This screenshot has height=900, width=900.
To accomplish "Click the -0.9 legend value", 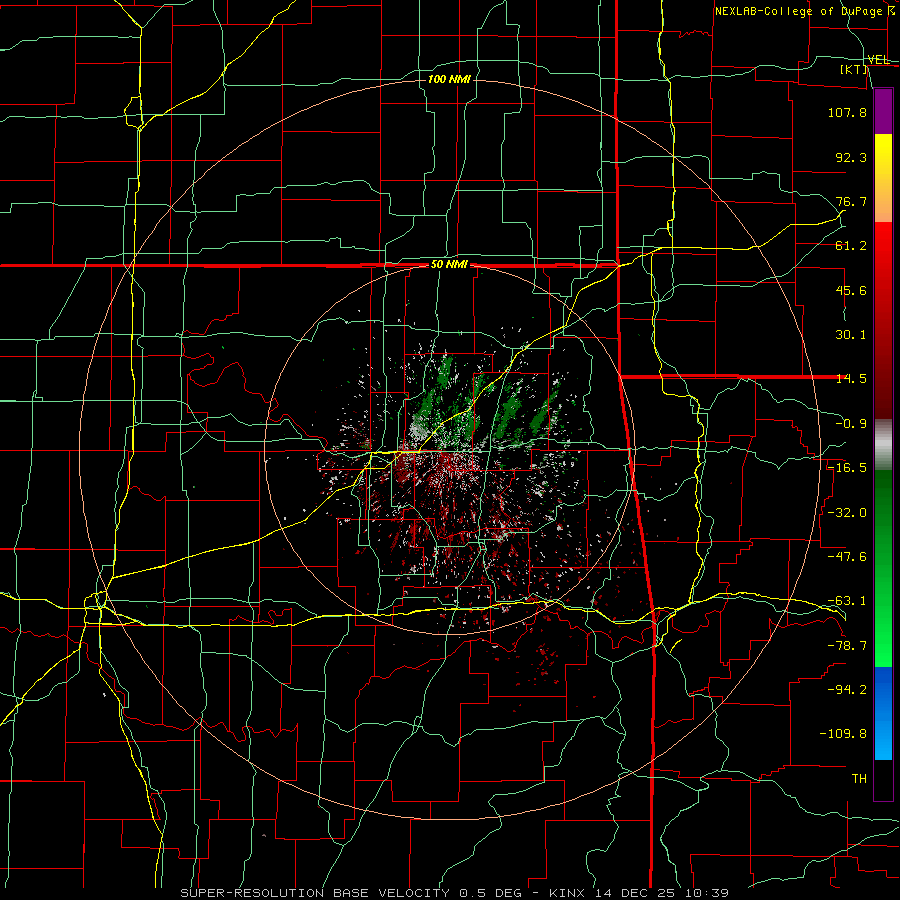I will (851, 424).
